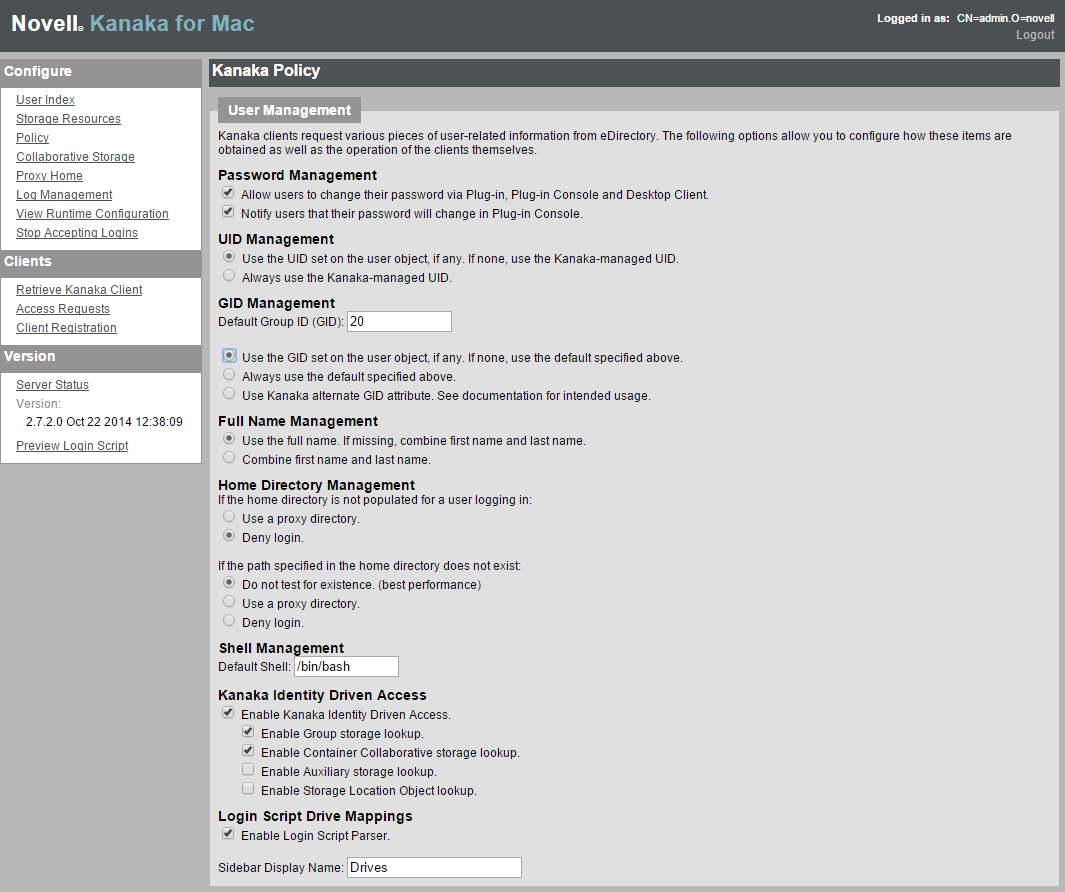The width and height of the screenshot is (1065, 892).
Task: Toggle Notify users that password will change
Action: [x=228, y=212]
